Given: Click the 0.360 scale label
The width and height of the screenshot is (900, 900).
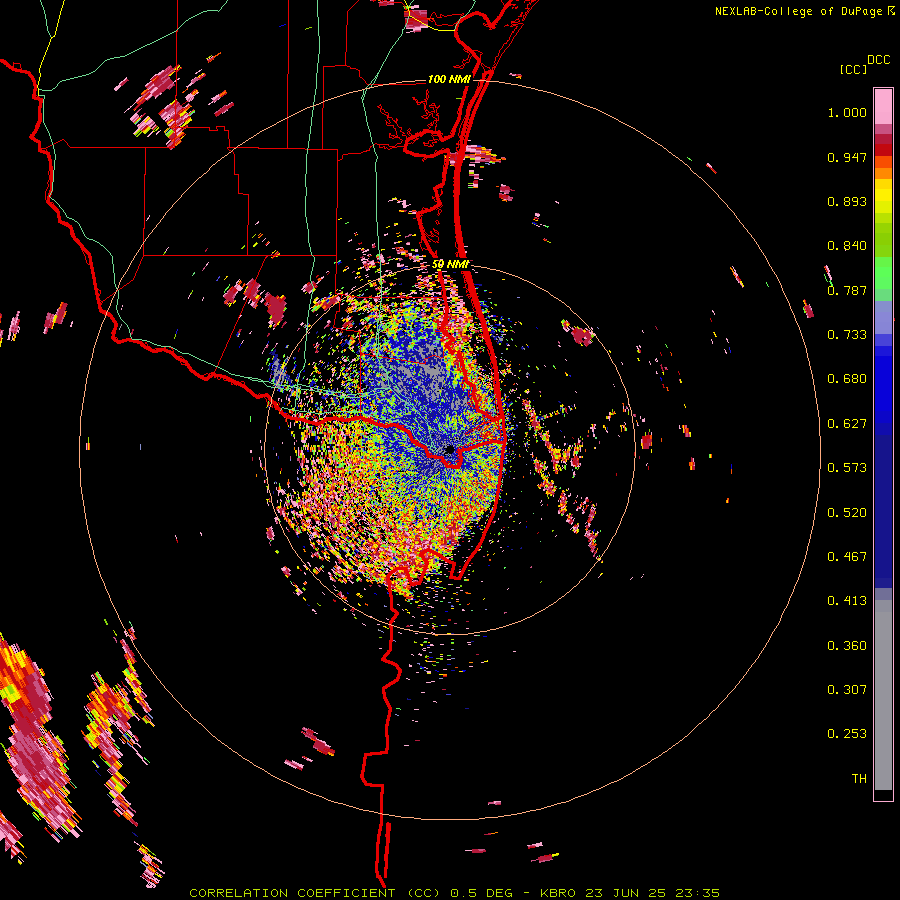Looking at the screenshot, I should [847, 646].
